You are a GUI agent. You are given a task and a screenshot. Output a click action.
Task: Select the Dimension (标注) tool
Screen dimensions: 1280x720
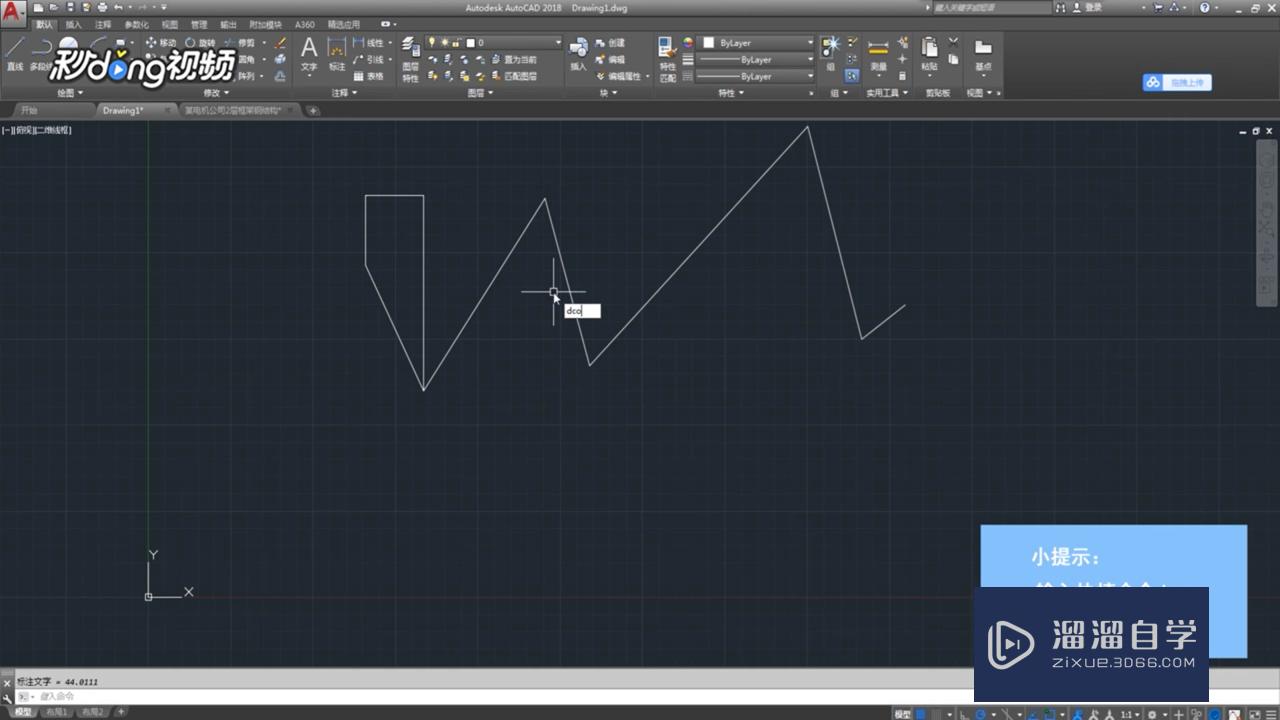pyautogui.click(x=337, y=54)
